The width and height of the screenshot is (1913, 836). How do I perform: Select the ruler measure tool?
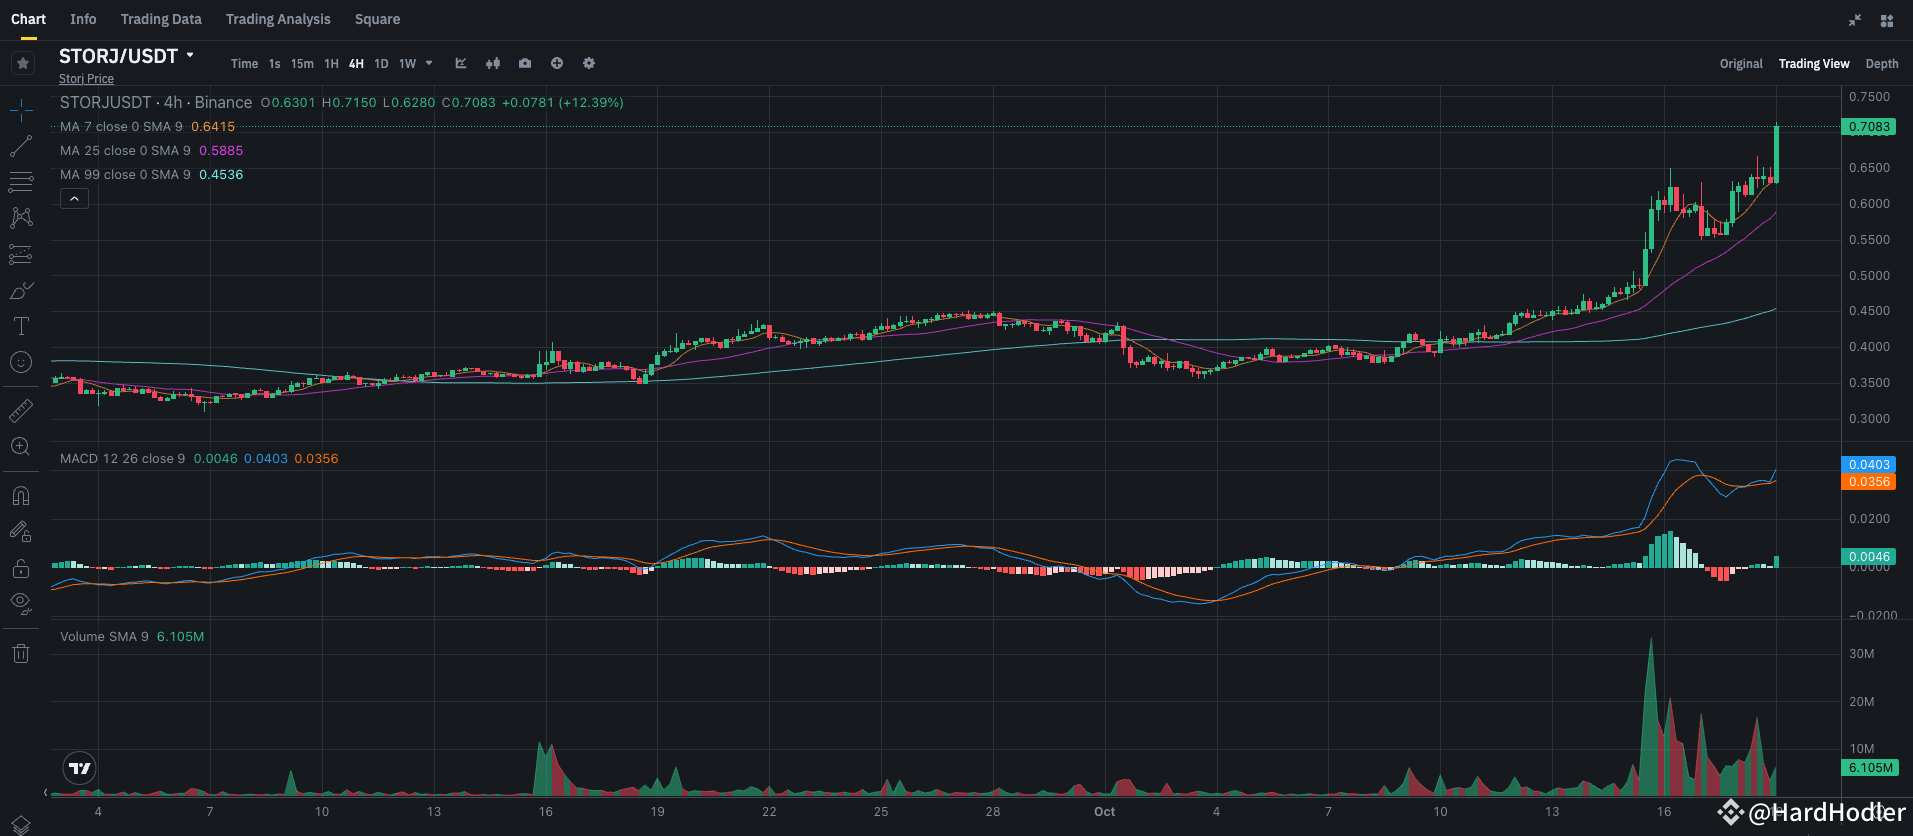21,410
